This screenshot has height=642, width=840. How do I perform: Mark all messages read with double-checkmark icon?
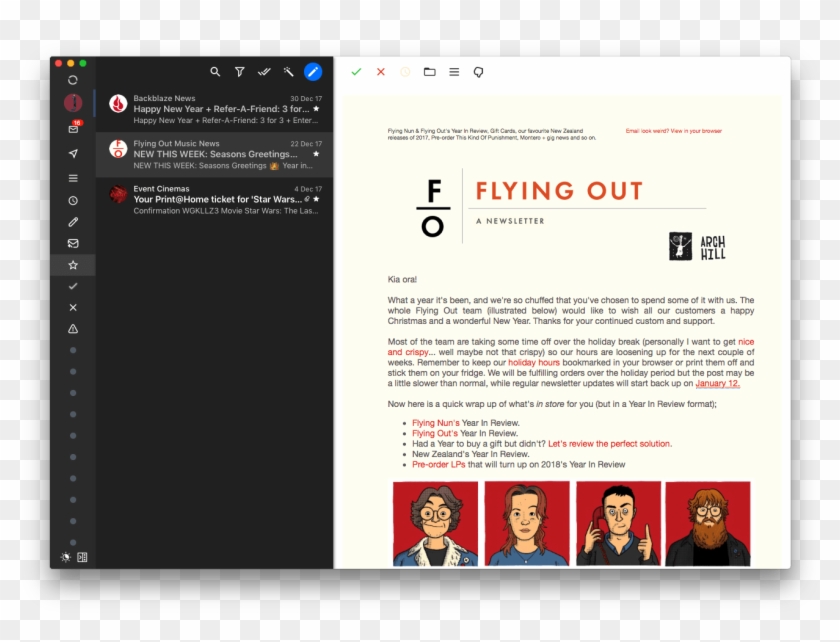pyautogui.click(x=263, y=72)
